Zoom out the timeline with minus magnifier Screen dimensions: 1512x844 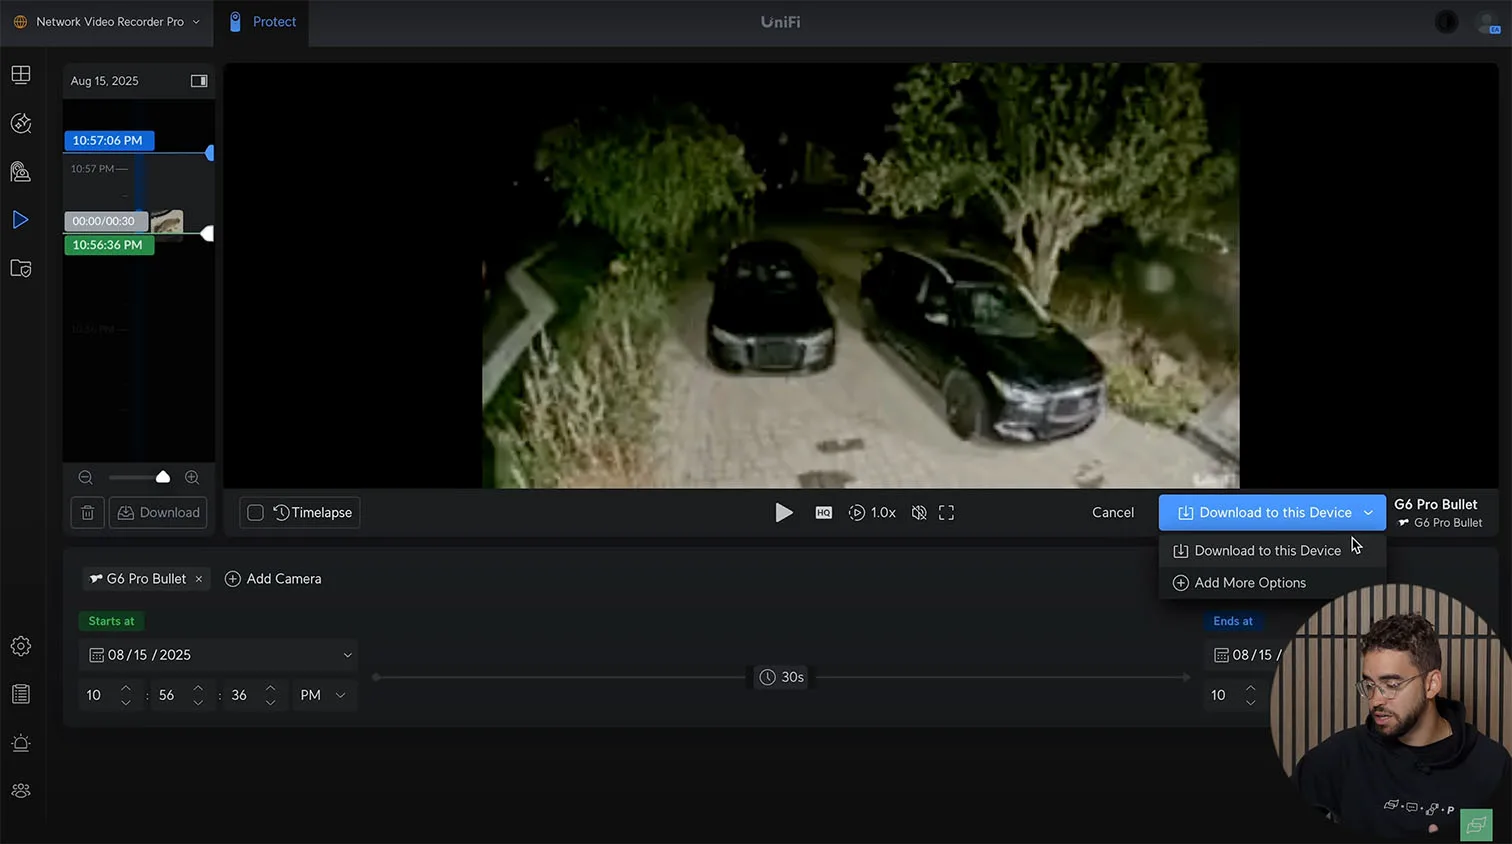[86, 478]
